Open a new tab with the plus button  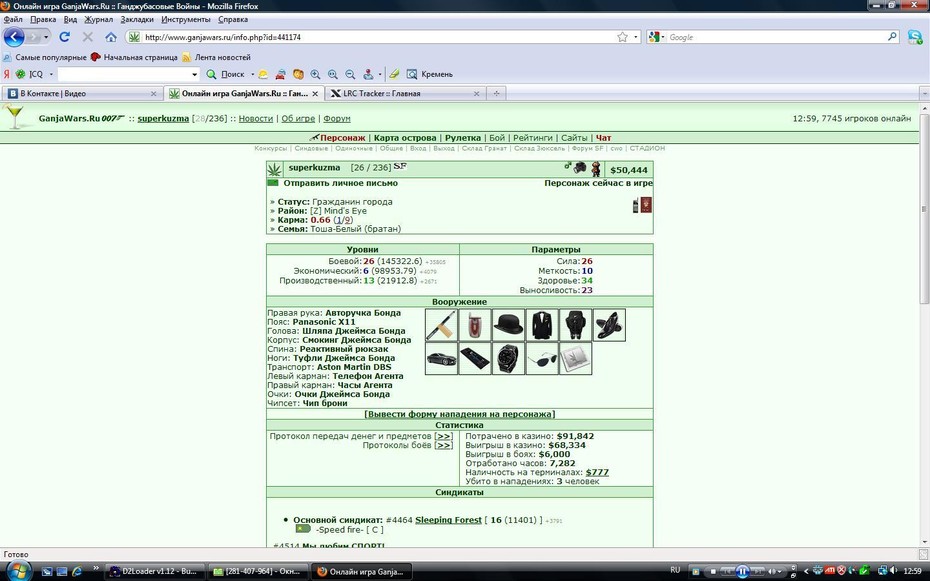[x=496, y=93]
